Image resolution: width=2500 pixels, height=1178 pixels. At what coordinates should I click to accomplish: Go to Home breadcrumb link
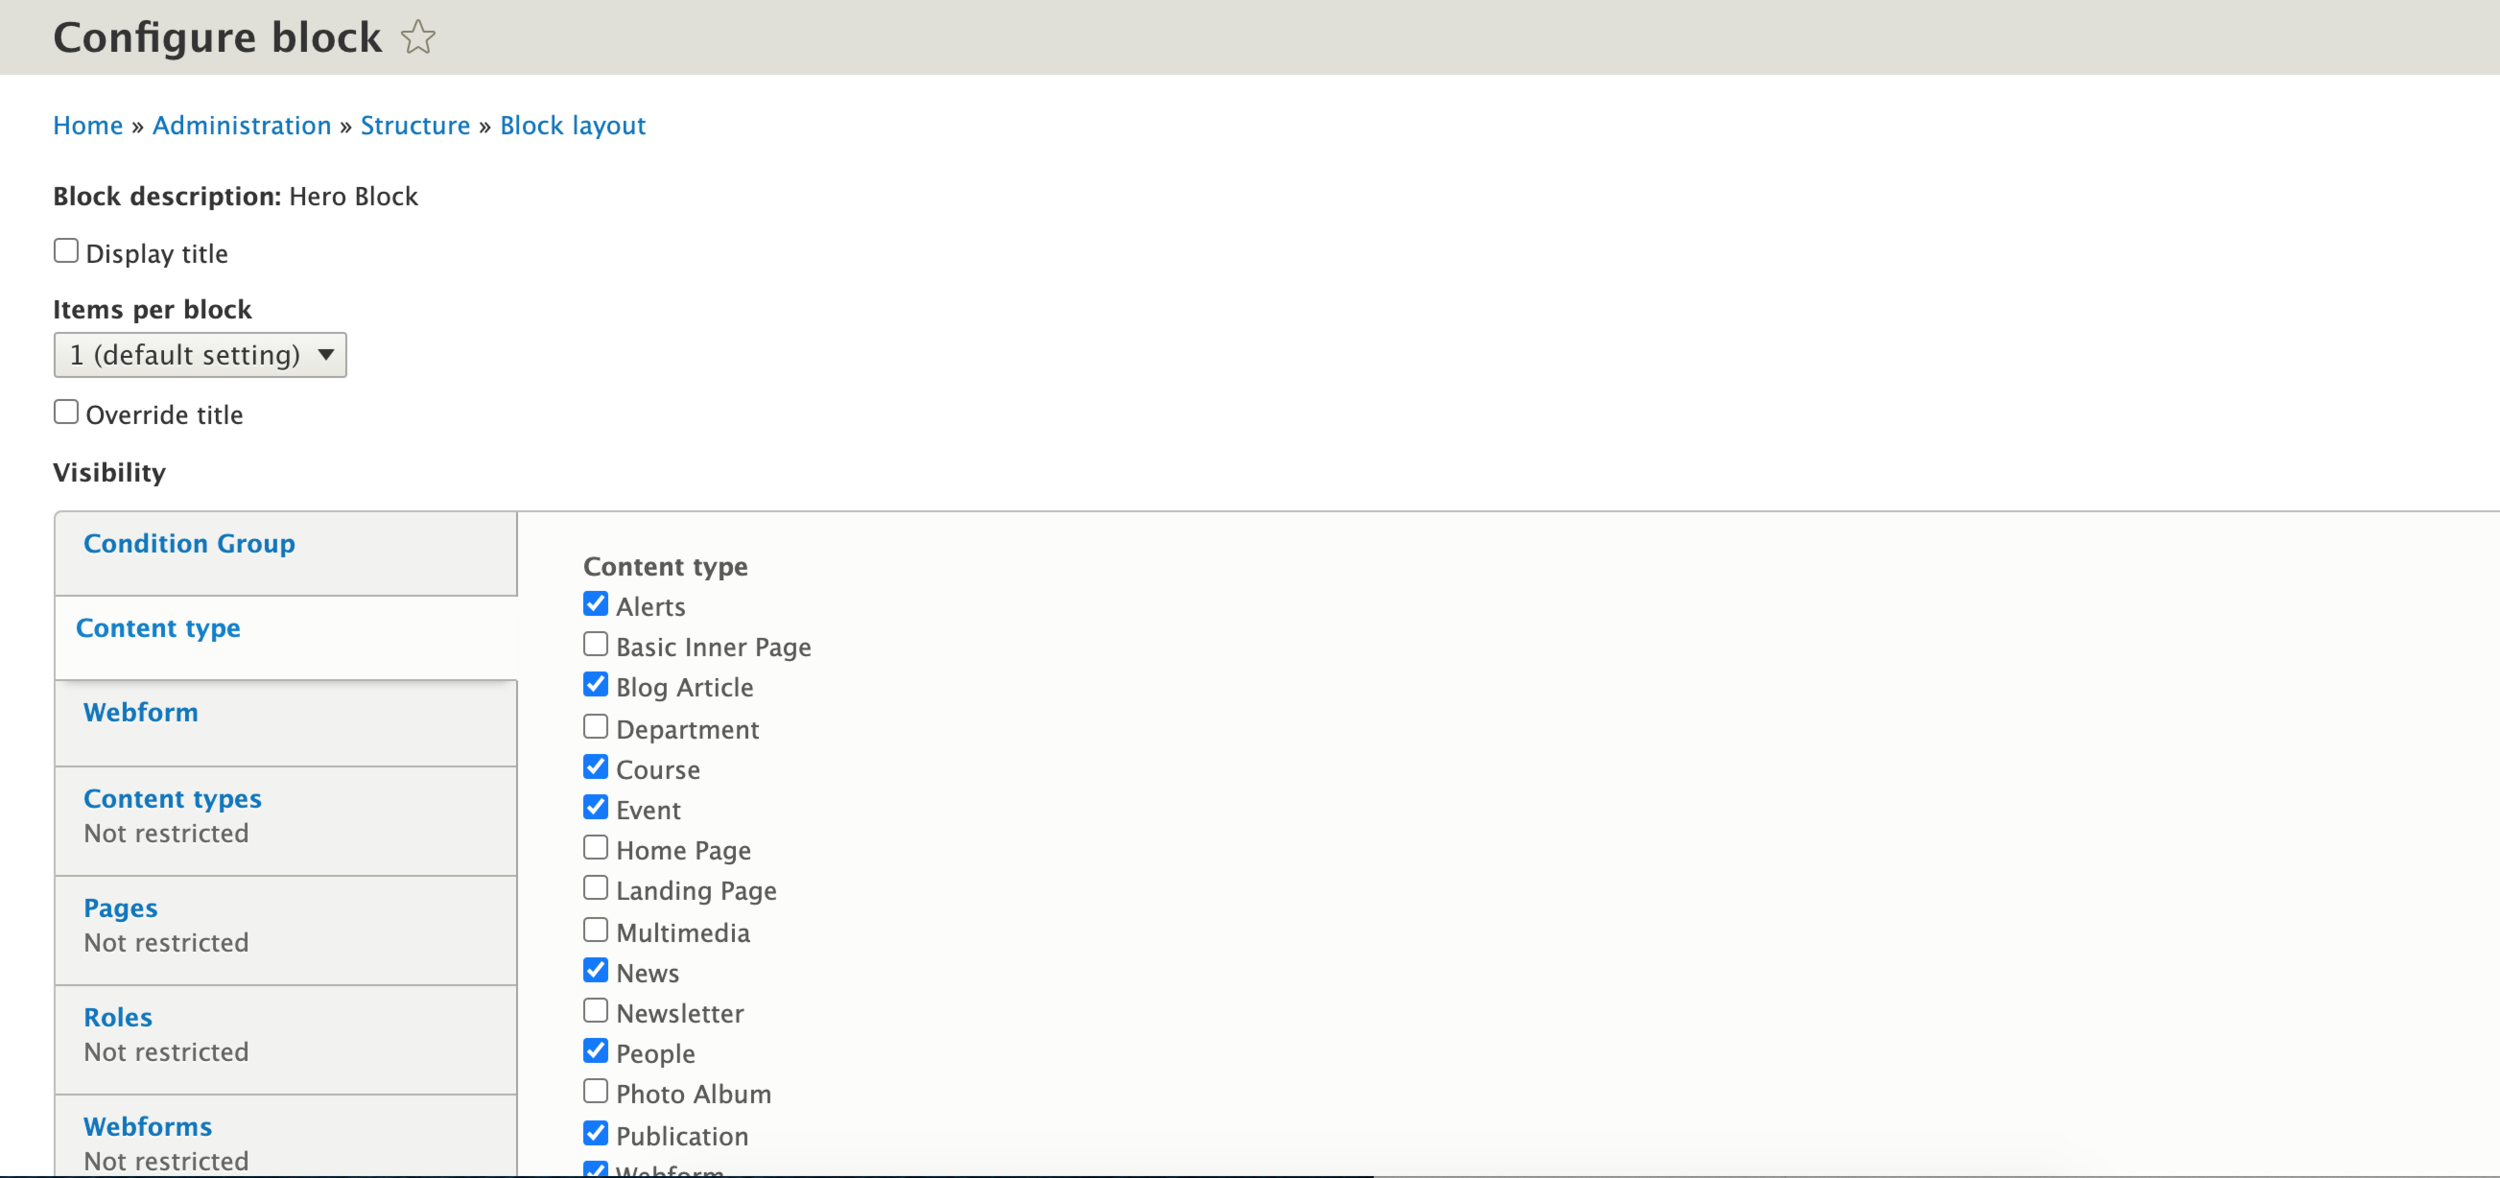88,126
